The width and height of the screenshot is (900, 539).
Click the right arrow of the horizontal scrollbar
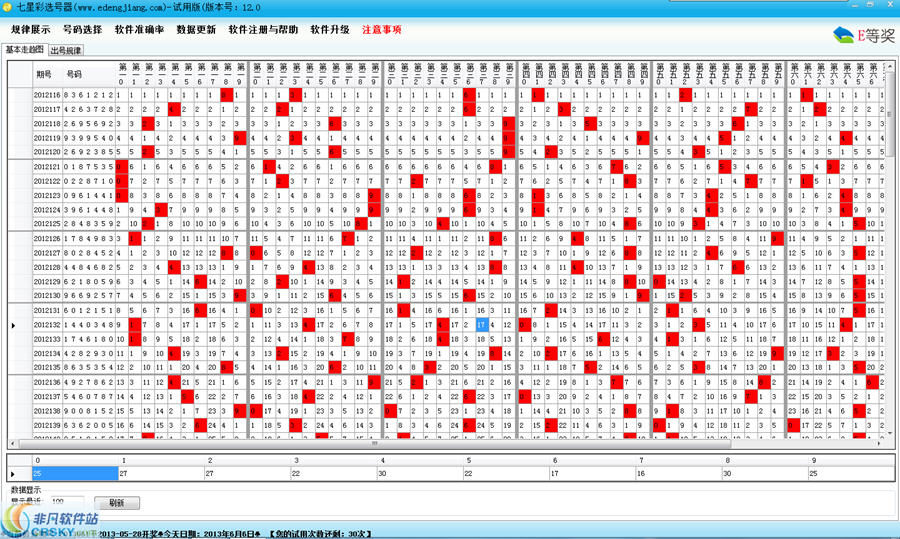click(879, 444)
